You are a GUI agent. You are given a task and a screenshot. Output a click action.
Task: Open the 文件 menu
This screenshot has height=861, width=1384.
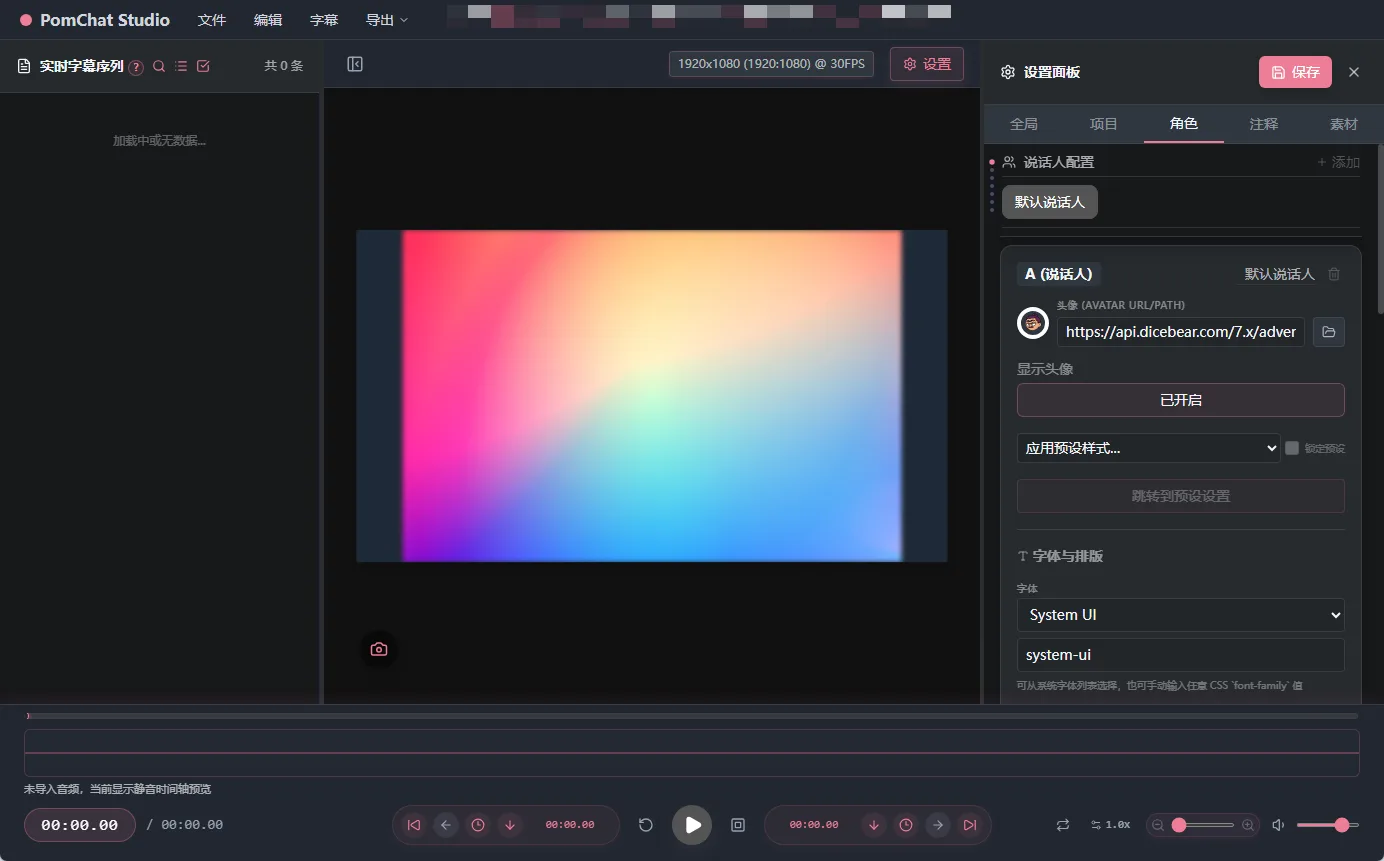[212, 20]
